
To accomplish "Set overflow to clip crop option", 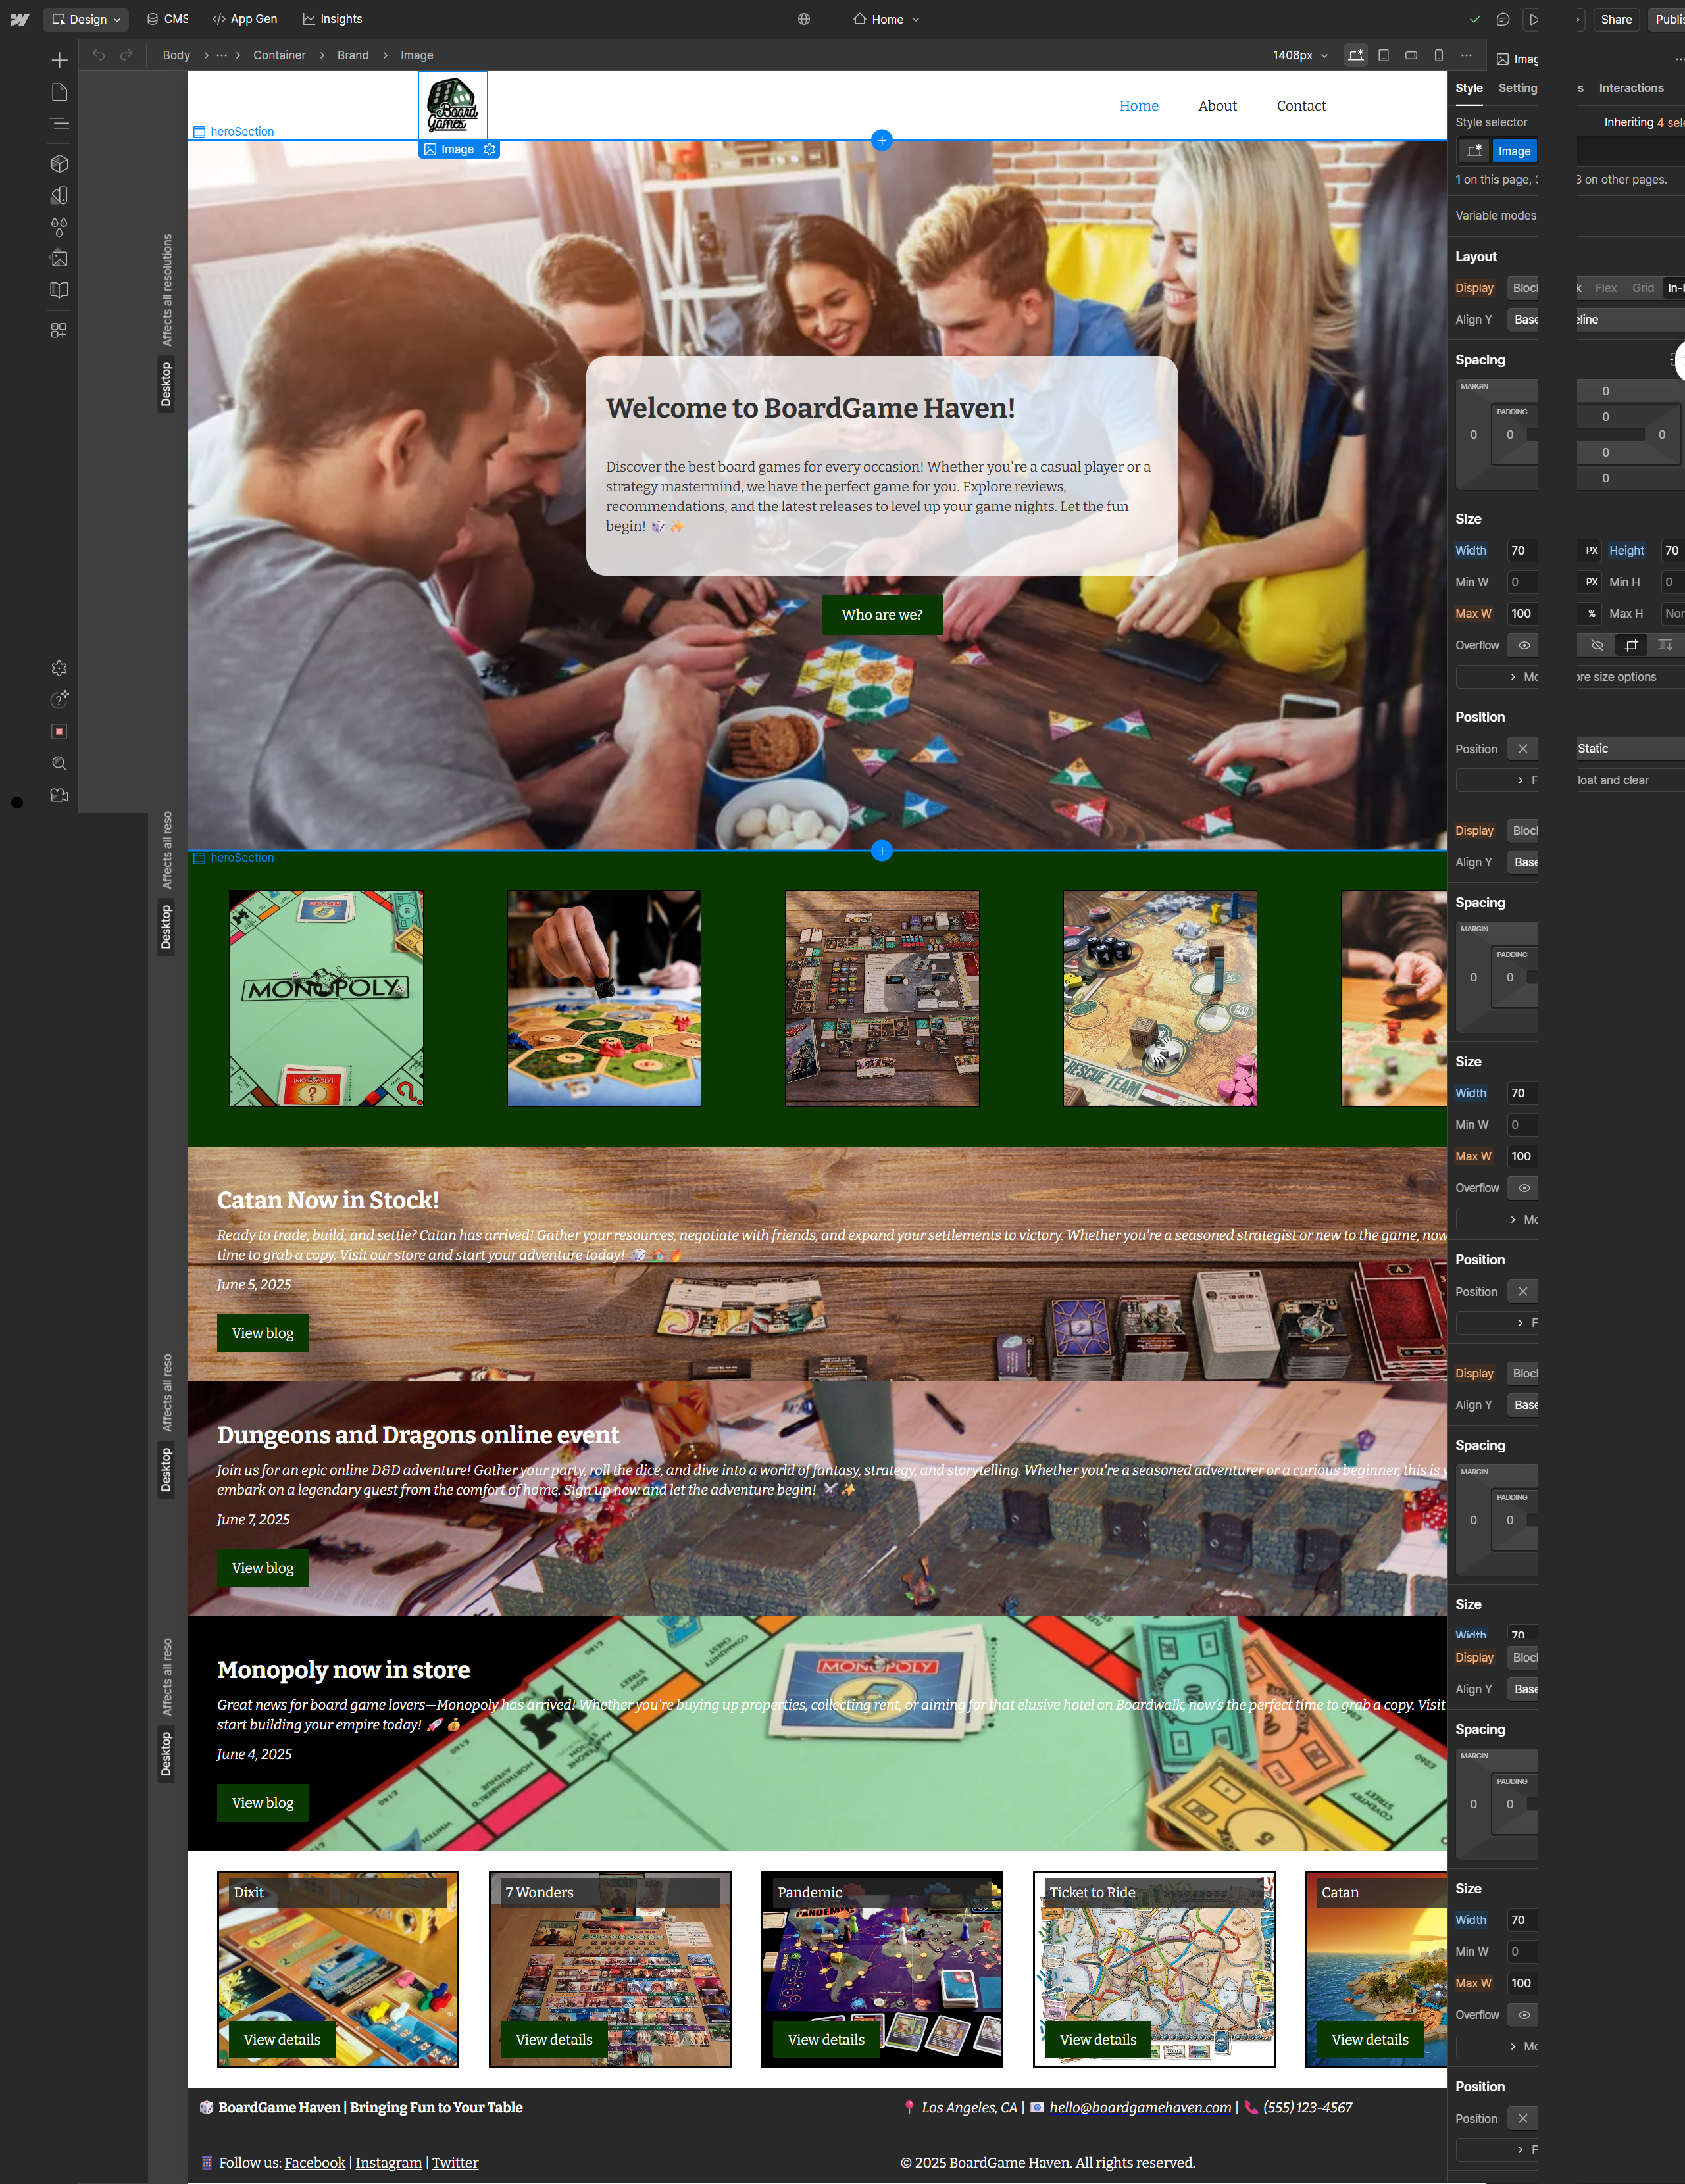I will click(1631, 645).
